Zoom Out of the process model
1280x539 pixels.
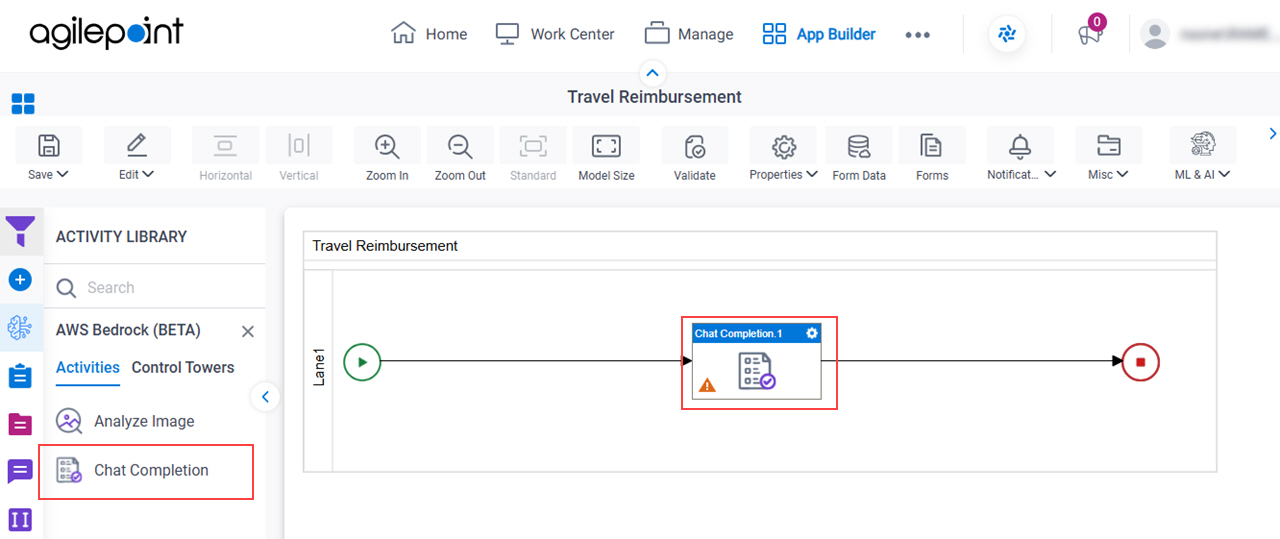click(460, 154)
